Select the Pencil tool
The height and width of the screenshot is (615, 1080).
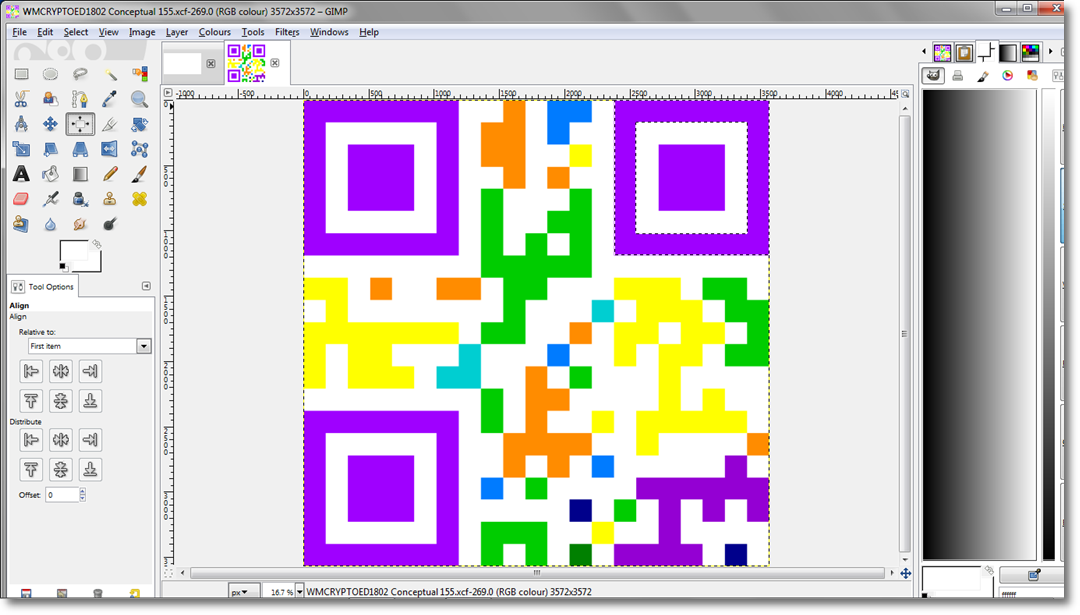click(110, 174)
